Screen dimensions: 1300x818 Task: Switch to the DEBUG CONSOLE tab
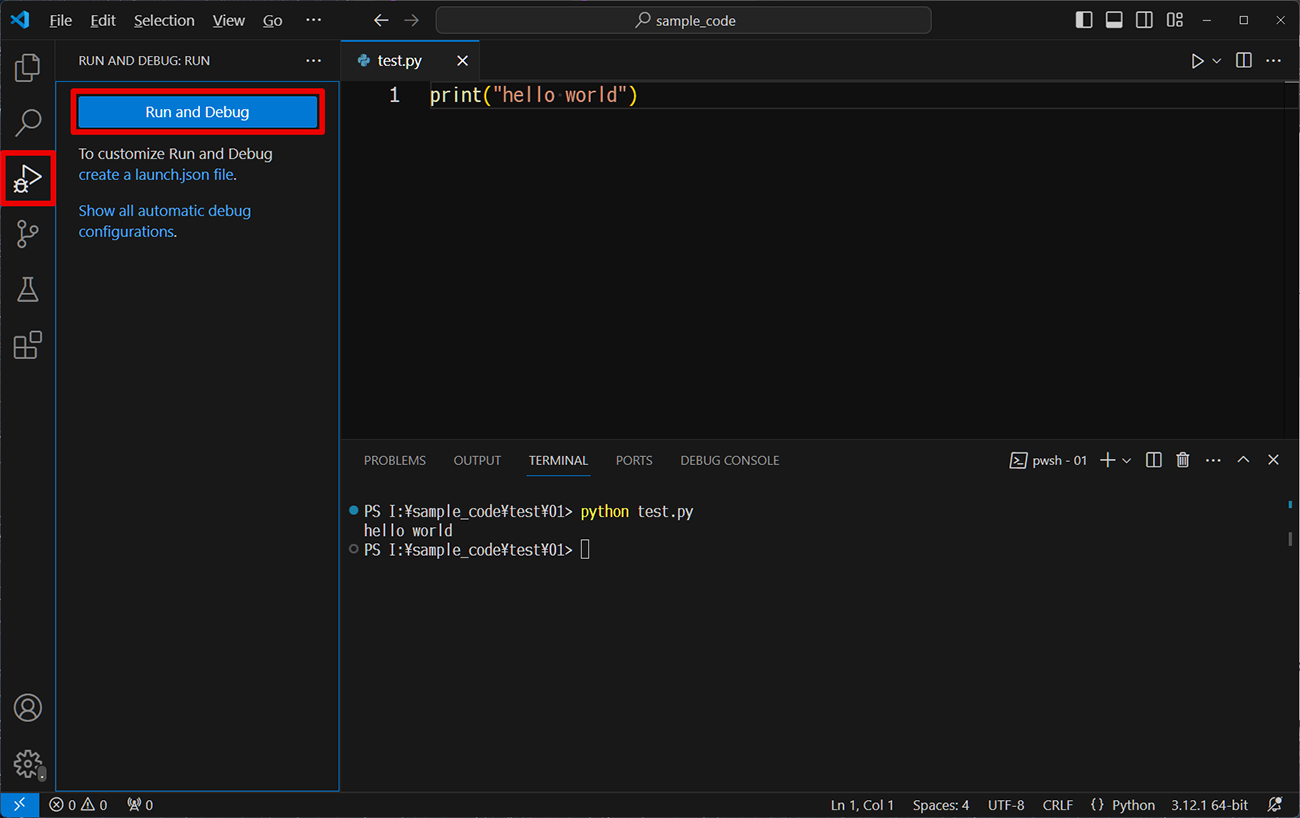pyautogui.click(x=729, y=460)
